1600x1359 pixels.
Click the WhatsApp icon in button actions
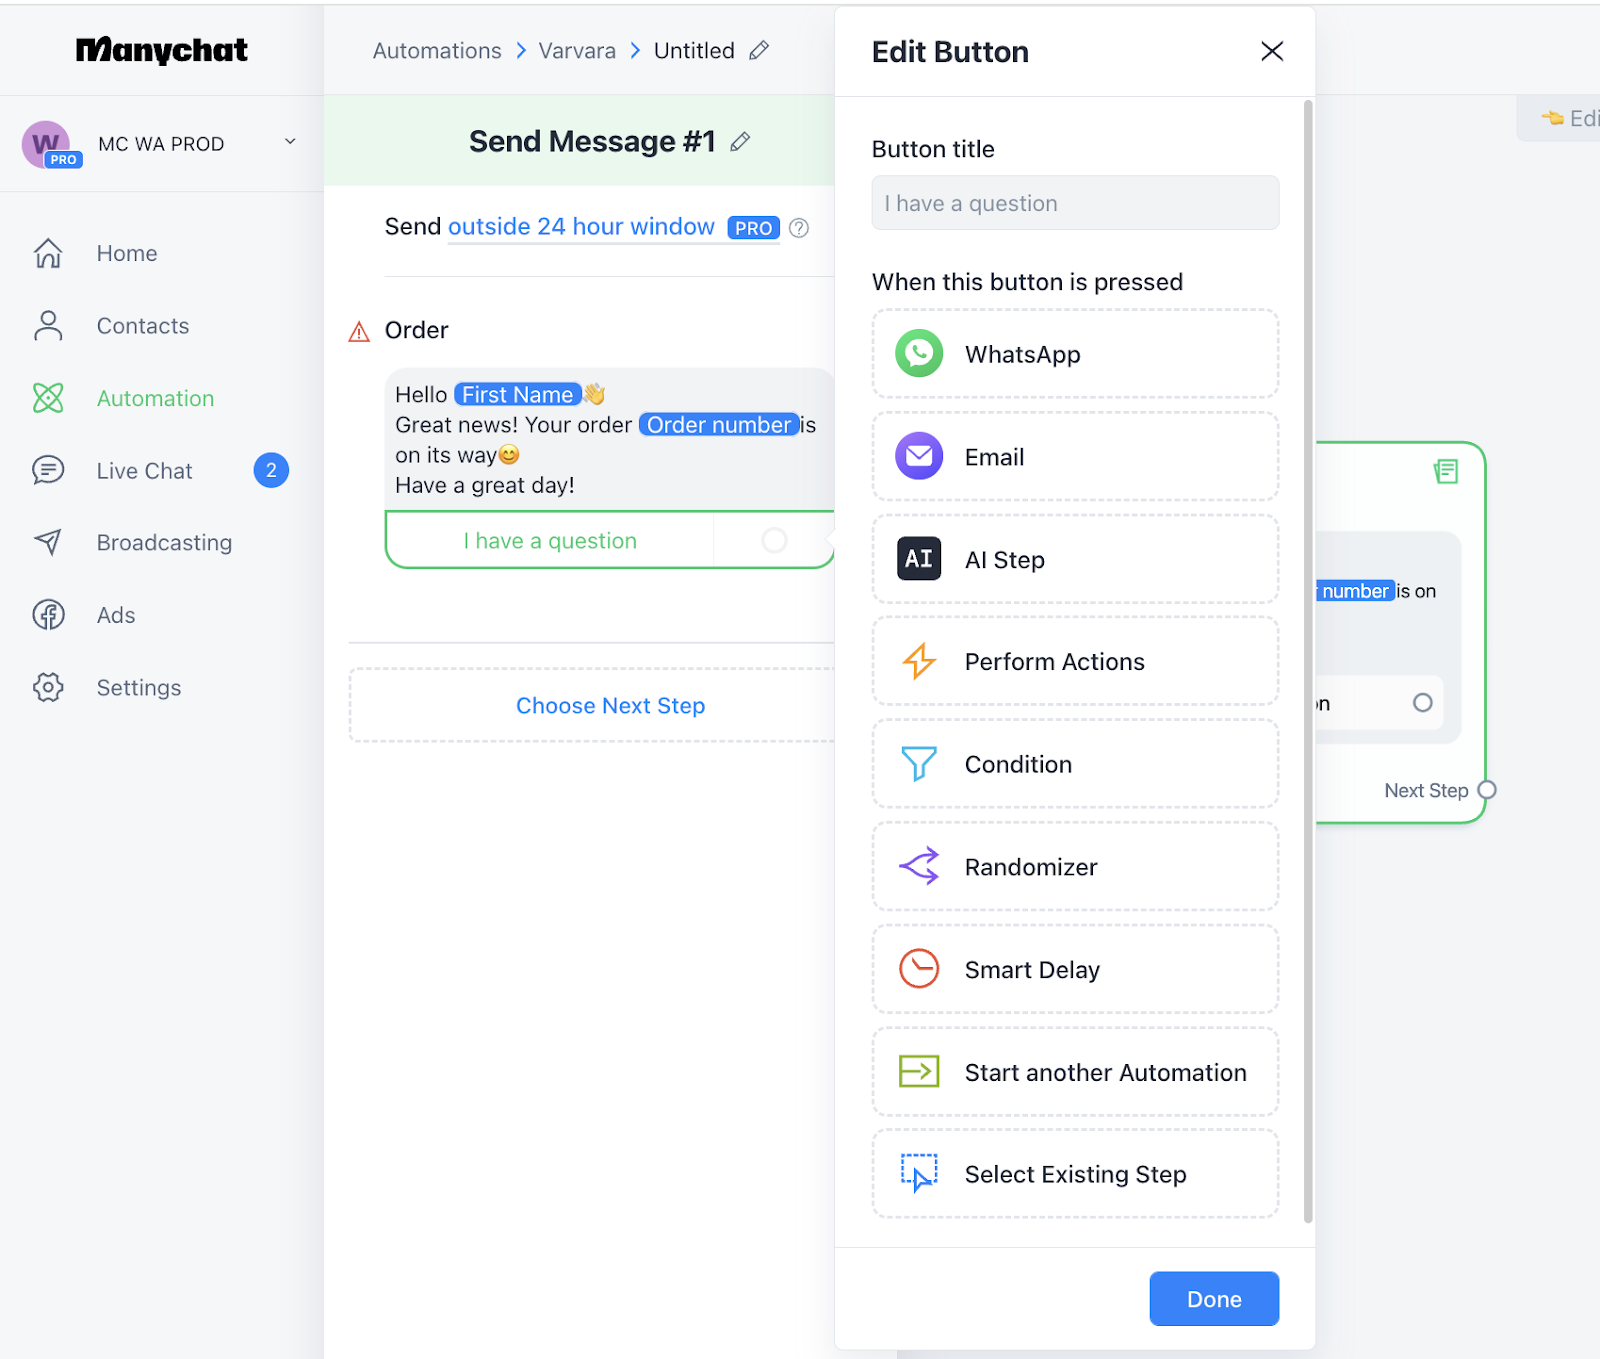coord(918,354)
